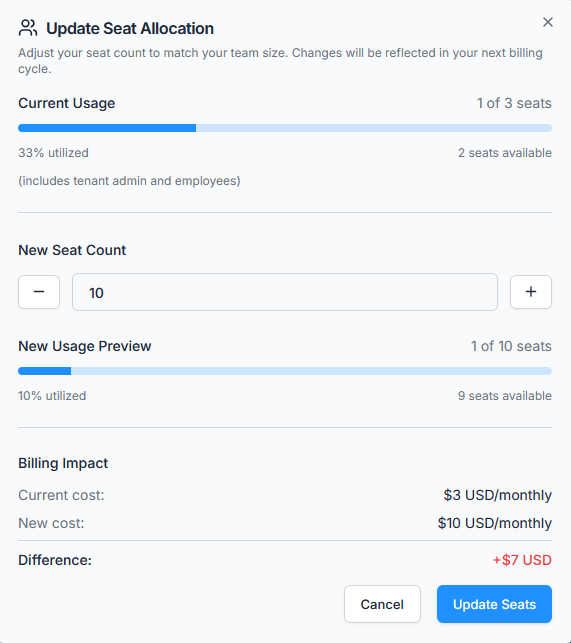
Task: Click the red +$7 USD difference amount
Action: pyautogui.click(x=522, y=560)
